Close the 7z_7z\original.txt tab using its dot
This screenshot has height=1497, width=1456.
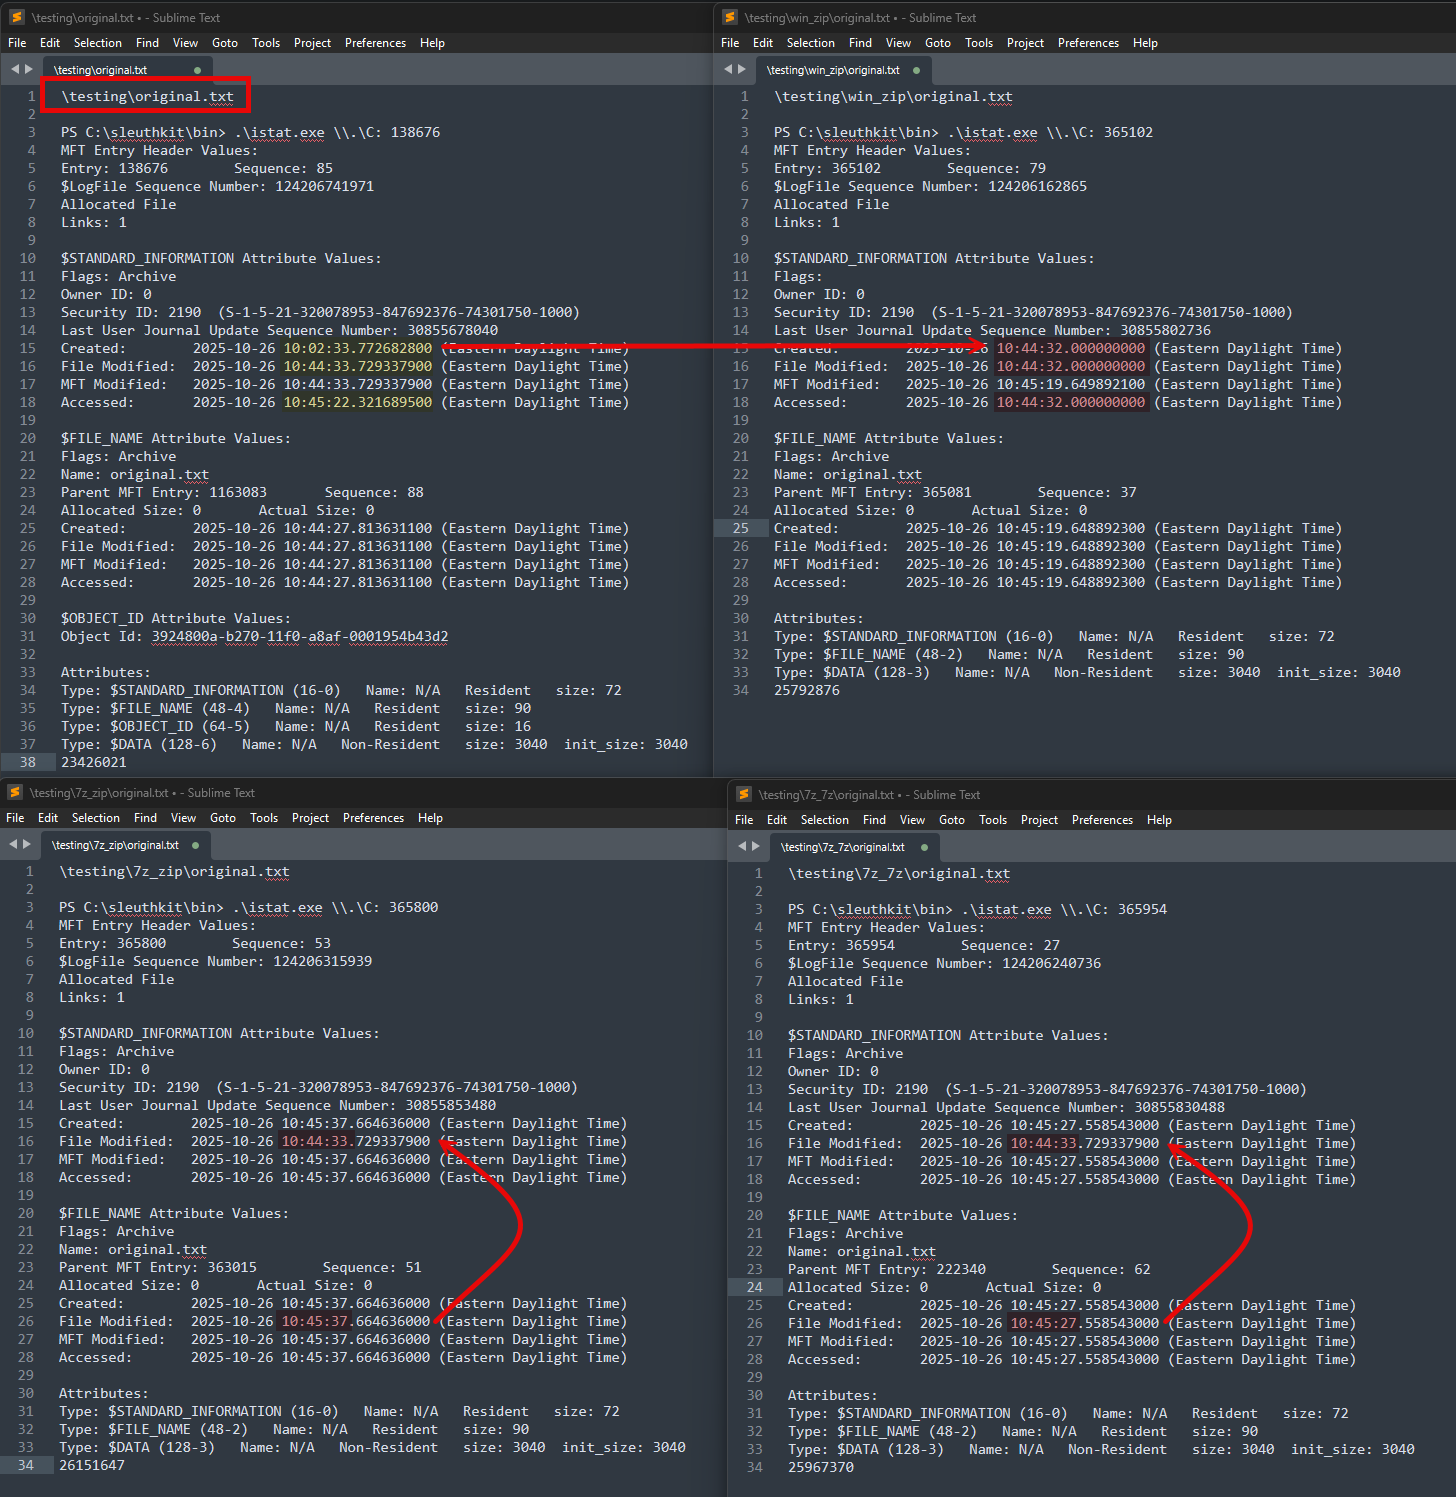pos(924,847)
